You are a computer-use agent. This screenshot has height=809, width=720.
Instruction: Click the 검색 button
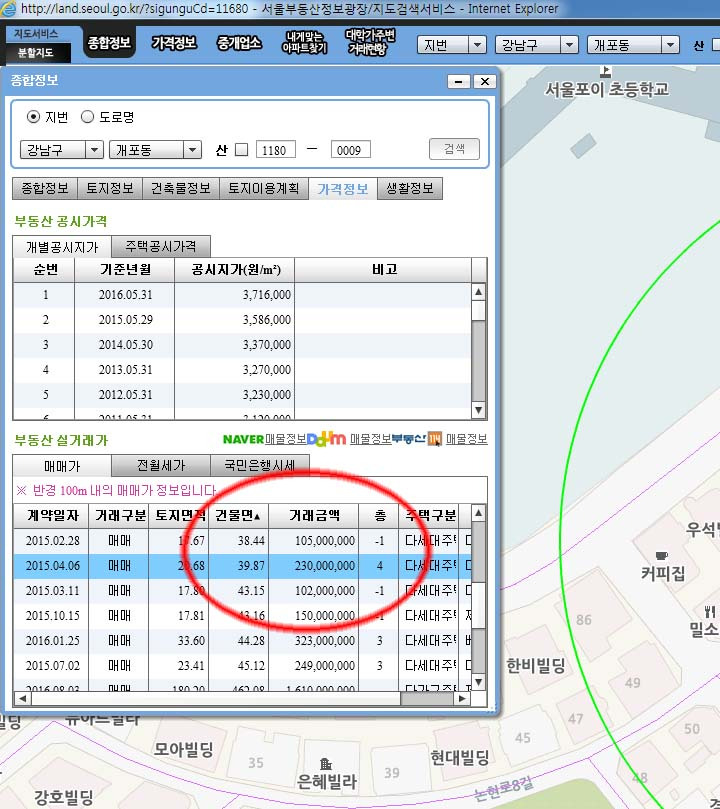(454, 149)
